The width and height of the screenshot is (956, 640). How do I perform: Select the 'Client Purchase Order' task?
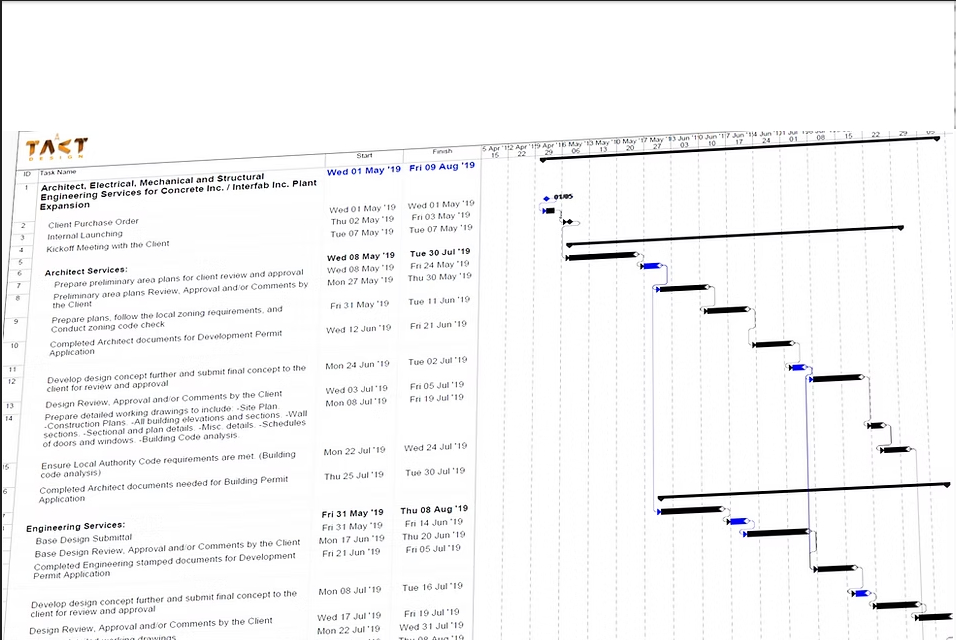(93, 223)
